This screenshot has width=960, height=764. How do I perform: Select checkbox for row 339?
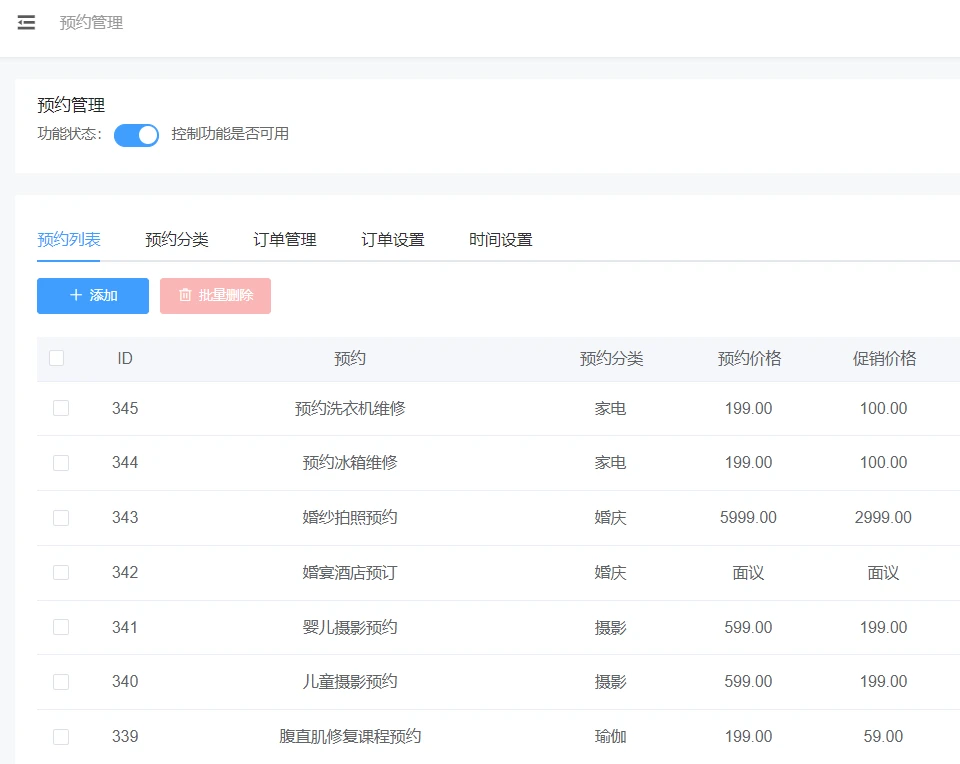pyautogui.click(x=61, y=736)
